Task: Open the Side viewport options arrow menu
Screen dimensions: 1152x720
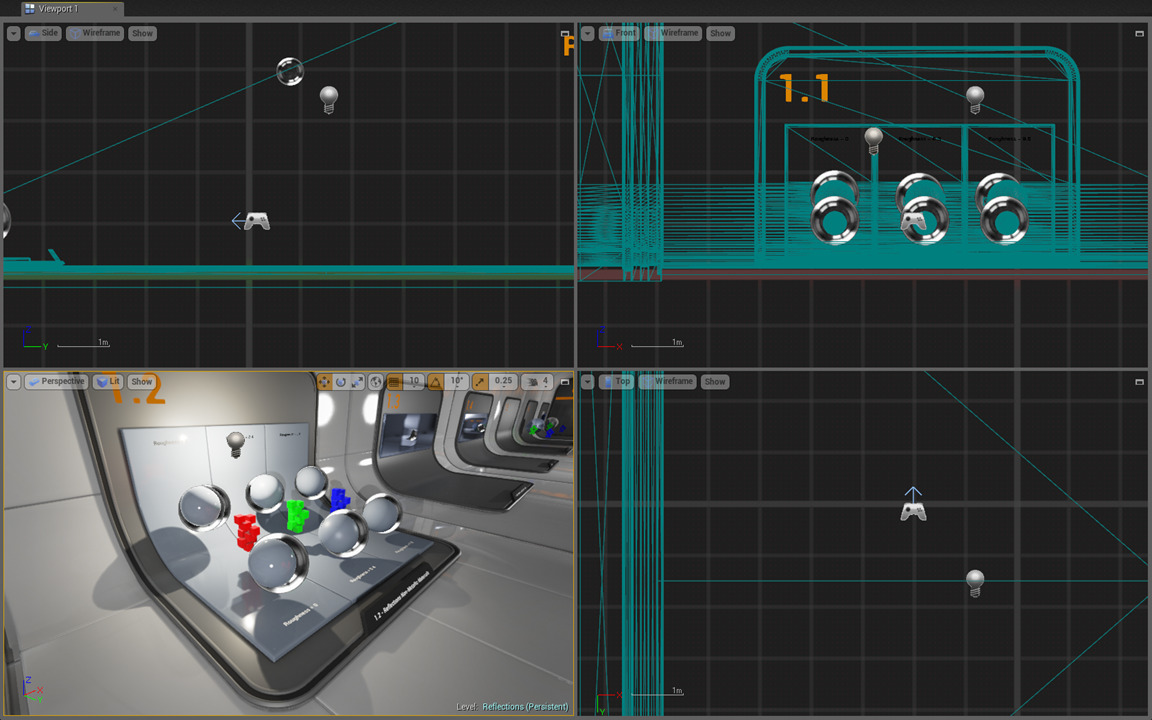Action: 13,33
